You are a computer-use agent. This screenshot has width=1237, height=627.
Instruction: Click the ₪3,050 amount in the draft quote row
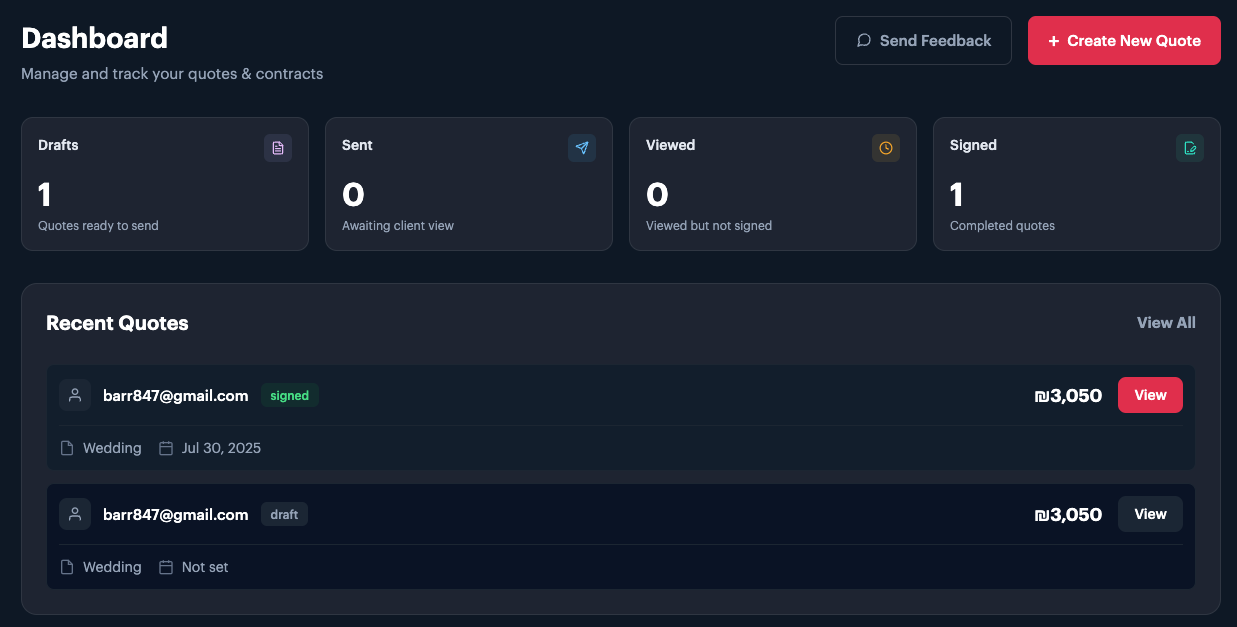pos(1068,514)
